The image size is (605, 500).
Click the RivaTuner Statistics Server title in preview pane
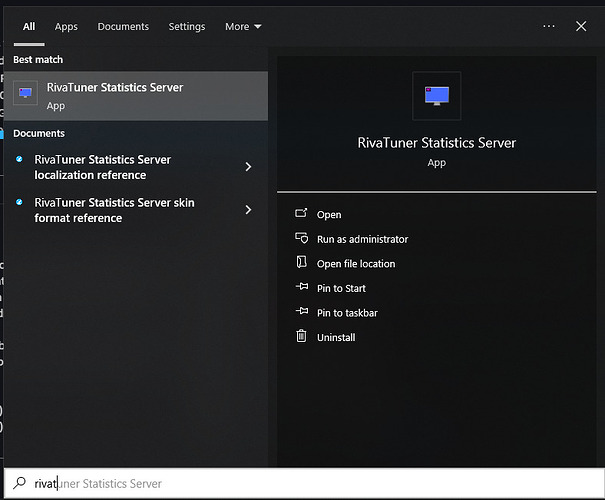click(436, 143)
